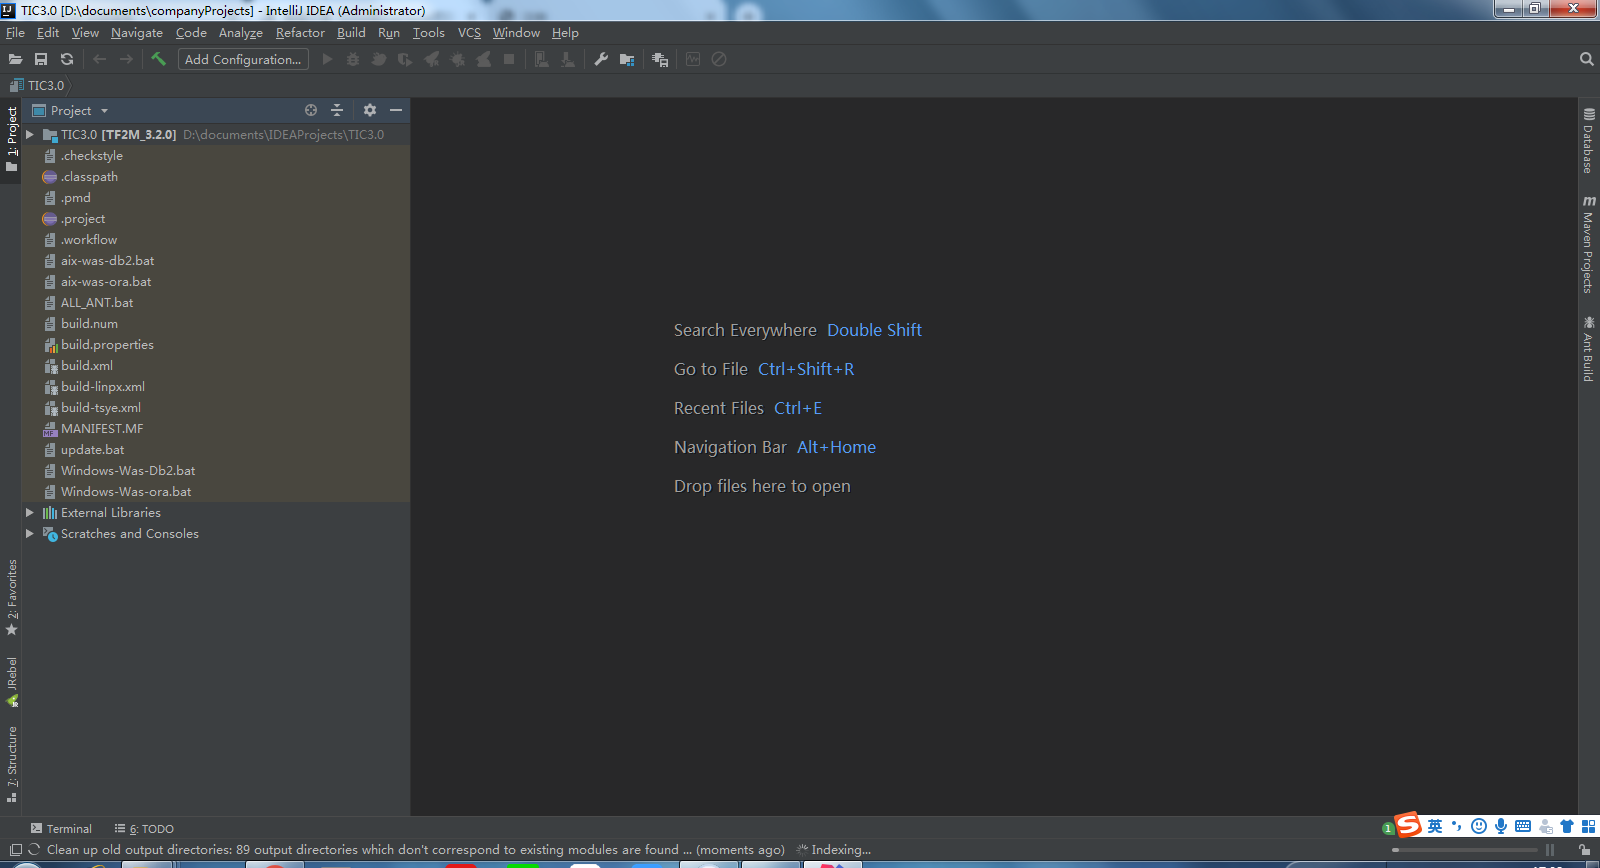This screenshot has height=868, width=1600.
Task: Click the Stop square toolbar icon
Action: pyautogui.click(x=509, y=60)
